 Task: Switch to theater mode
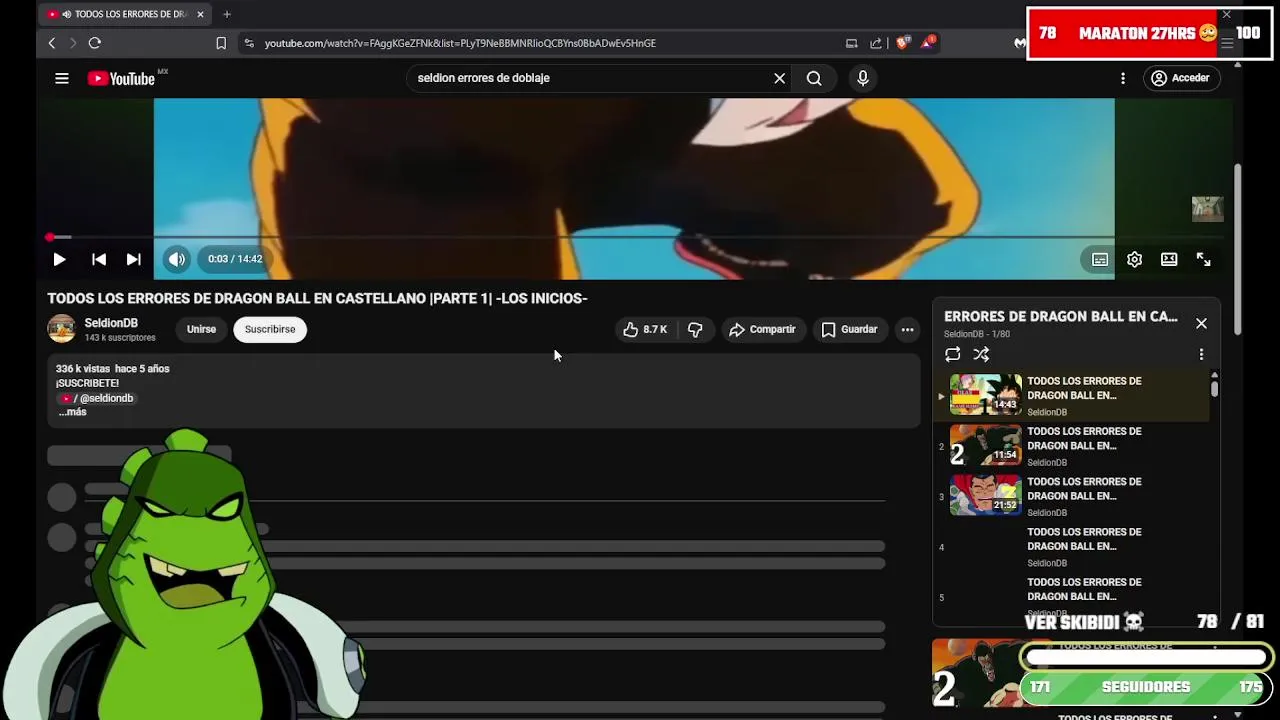point(1169,259)
